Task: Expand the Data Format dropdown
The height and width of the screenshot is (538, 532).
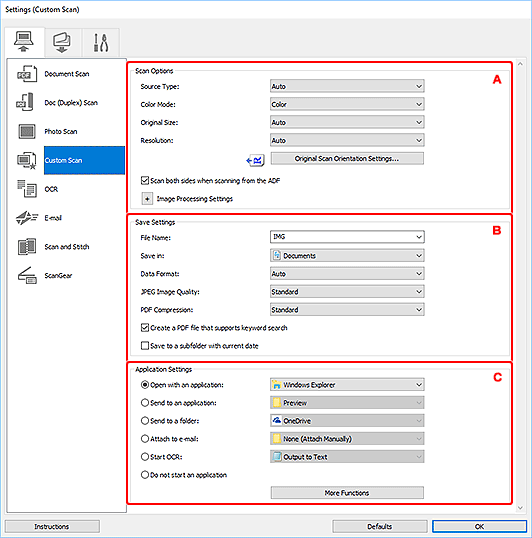Action: 347,273
